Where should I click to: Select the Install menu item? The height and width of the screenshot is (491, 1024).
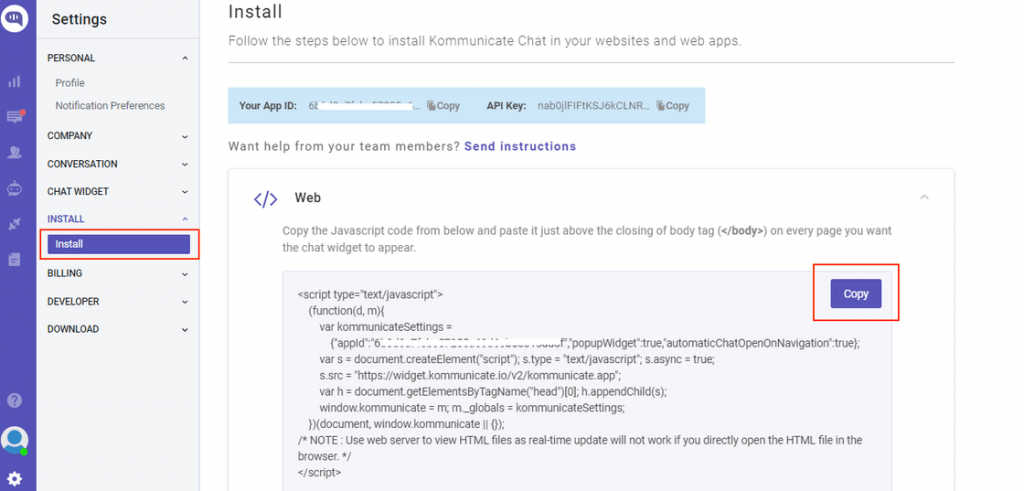tap(119, 244)
